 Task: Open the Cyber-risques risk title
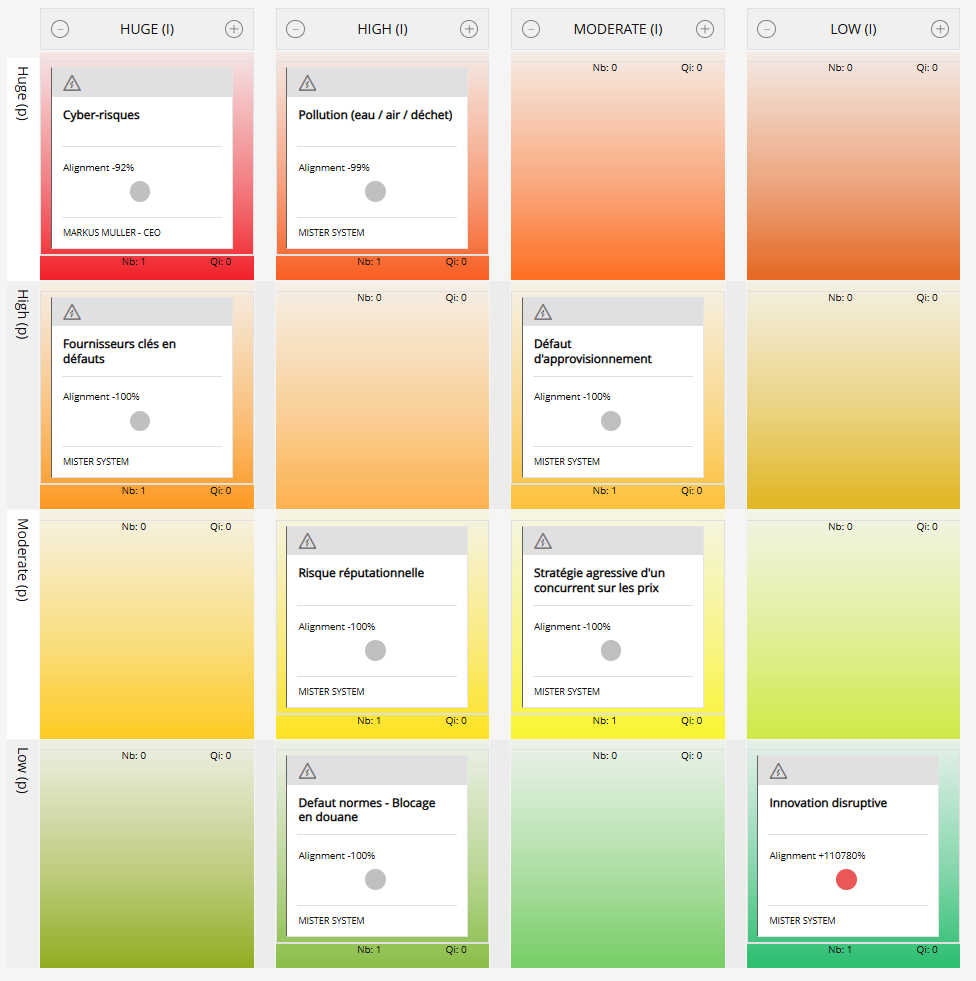[x=101, y=115]
